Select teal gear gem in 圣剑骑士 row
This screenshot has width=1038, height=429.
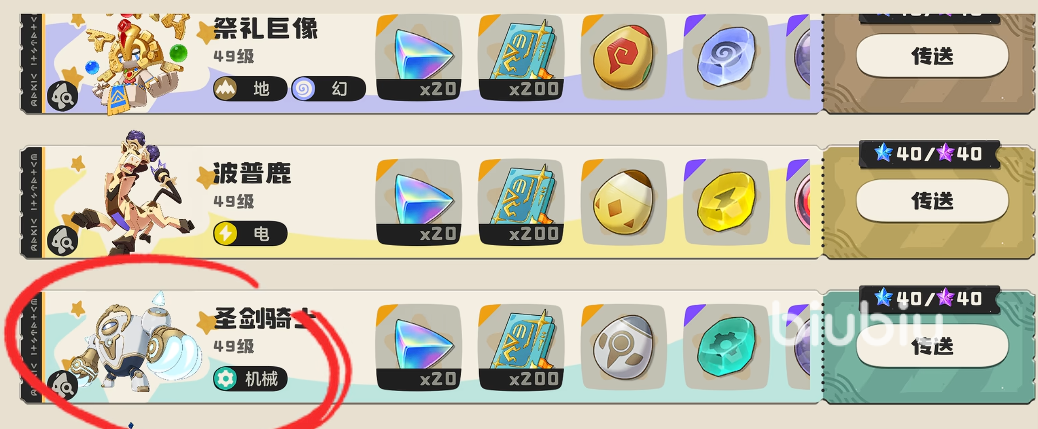[x=726, y=347]
